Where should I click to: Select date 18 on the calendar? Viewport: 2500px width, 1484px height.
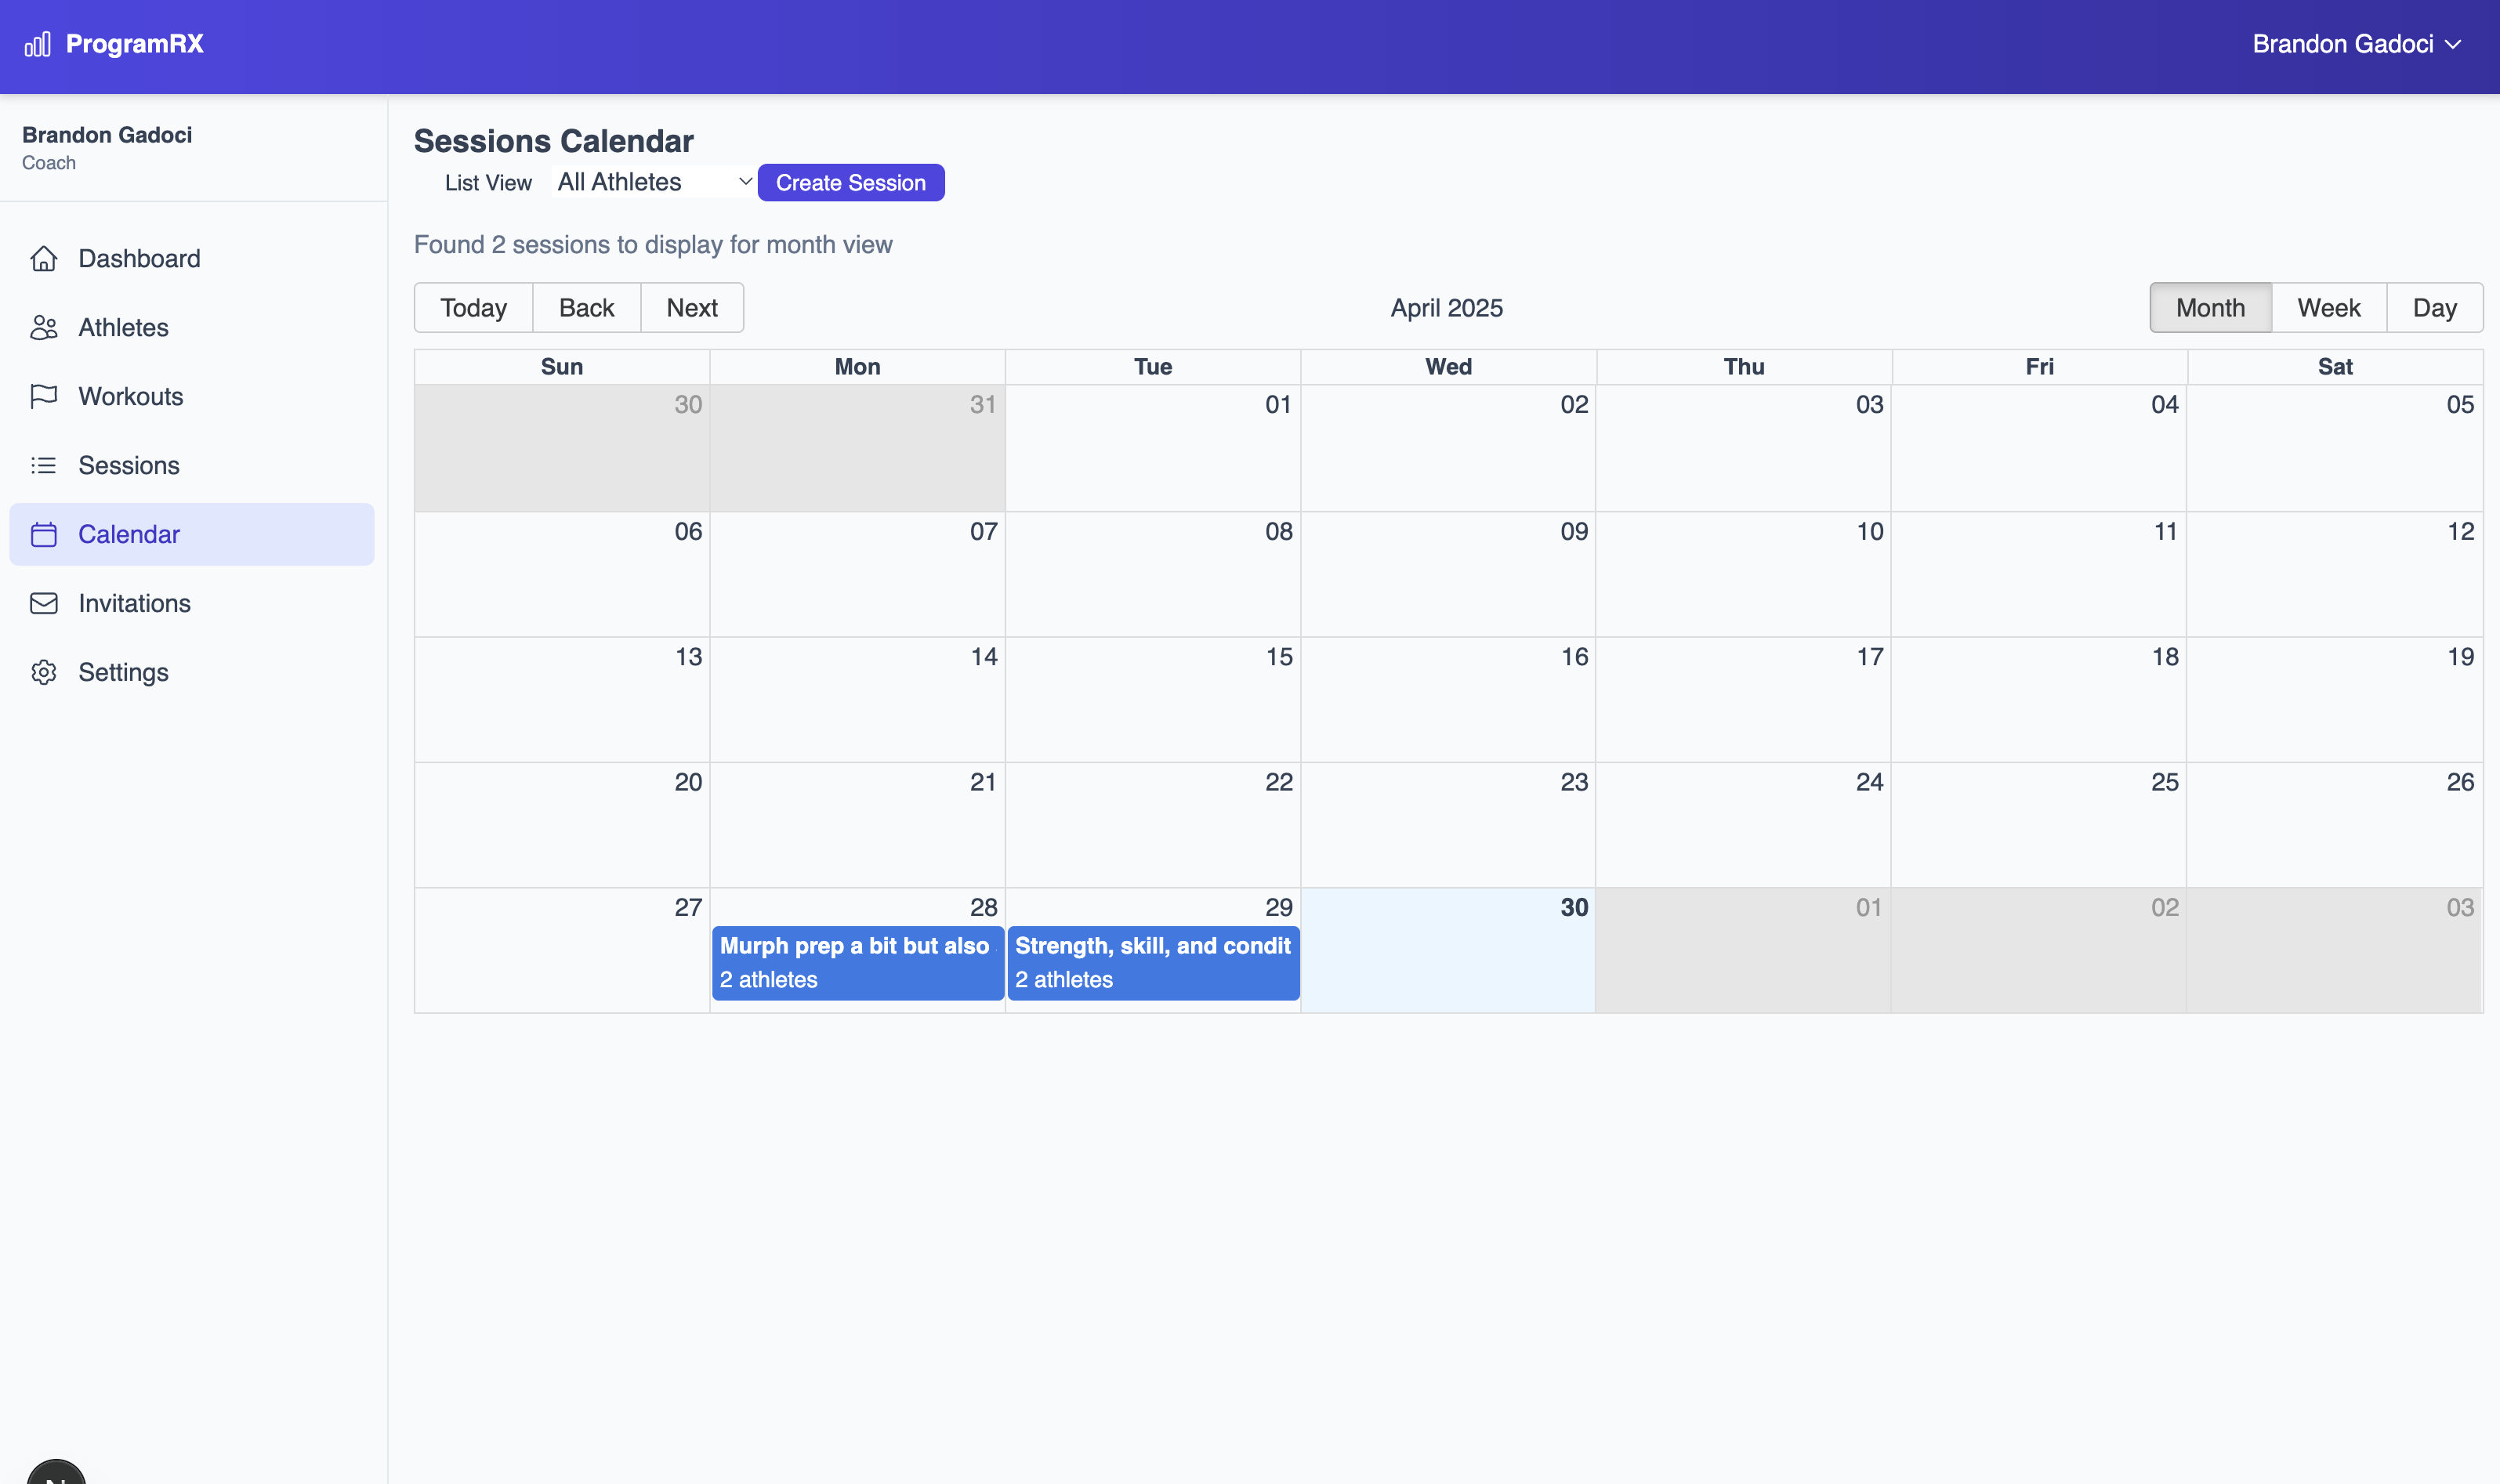pos(2165,657)
